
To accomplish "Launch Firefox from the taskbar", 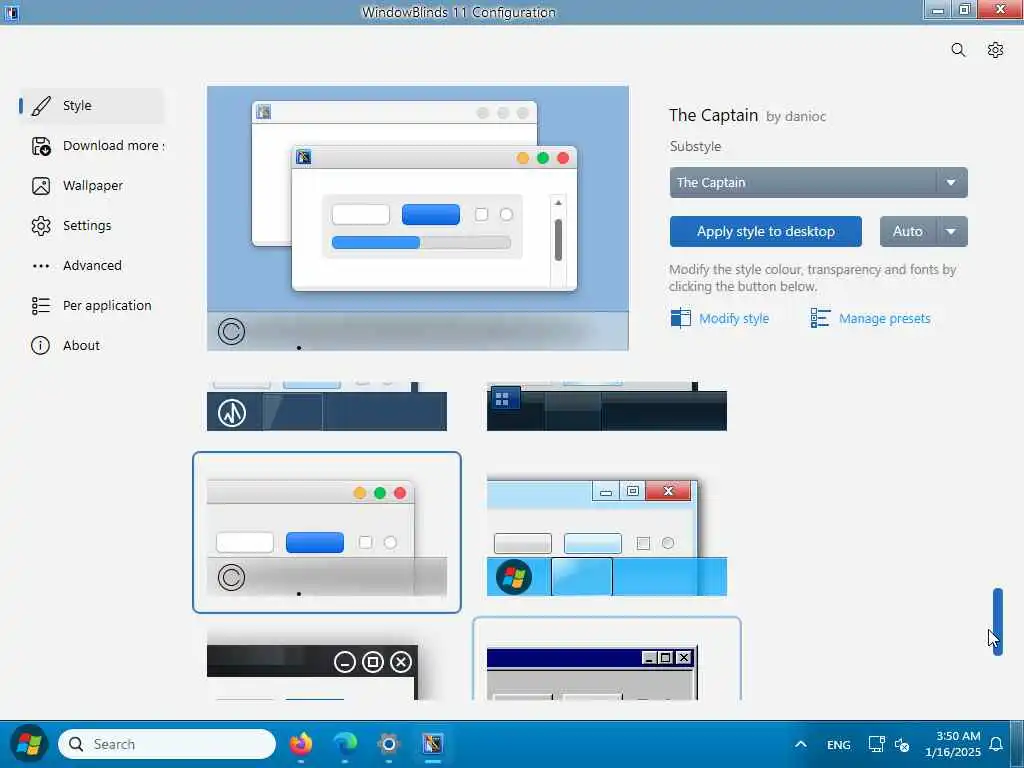I will (x=300, y=743).
